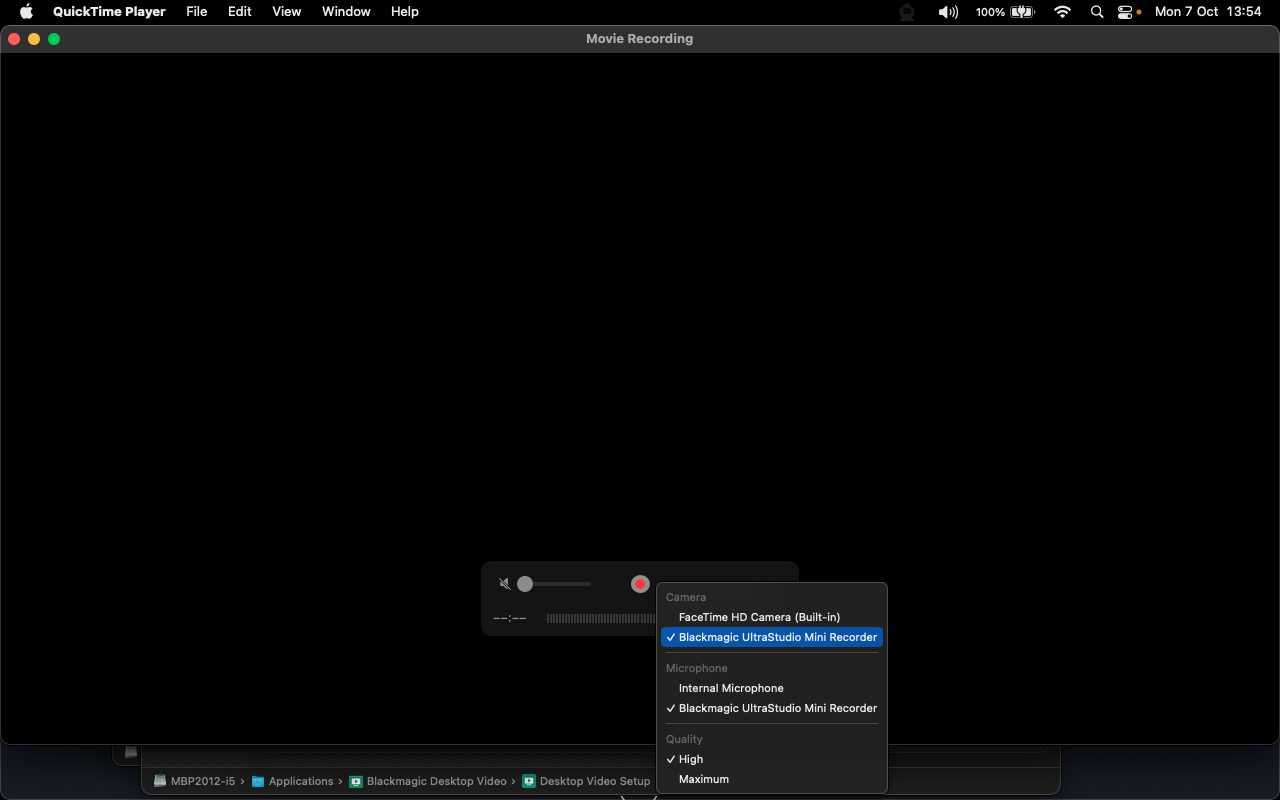Open the File menu
Screen dimensions: 1280x800
(197, 12)
